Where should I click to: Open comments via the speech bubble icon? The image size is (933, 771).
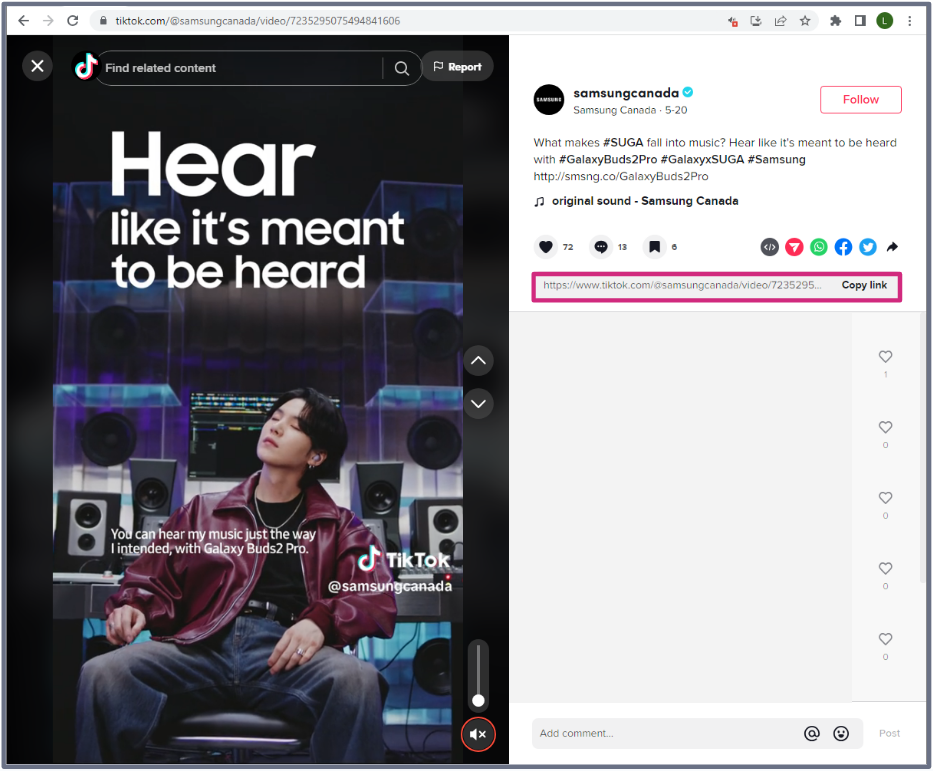click(x=601, y=246)
